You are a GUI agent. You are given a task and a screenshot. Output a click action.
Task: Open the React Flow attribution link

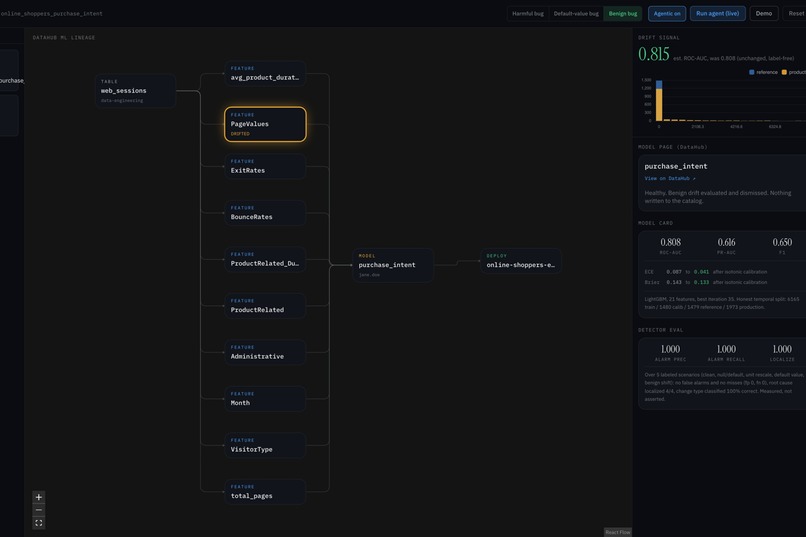(617, 532)
